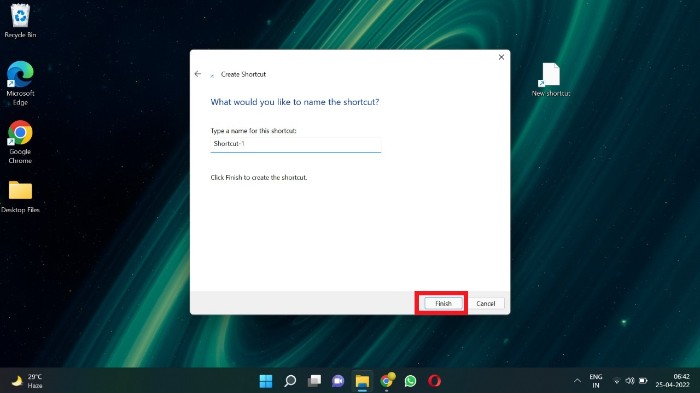Image resolution: width=700 pixels, height=393 pixels.
Task: Open Opera browser from the taskbar
Action: click(x=434, y=381)
